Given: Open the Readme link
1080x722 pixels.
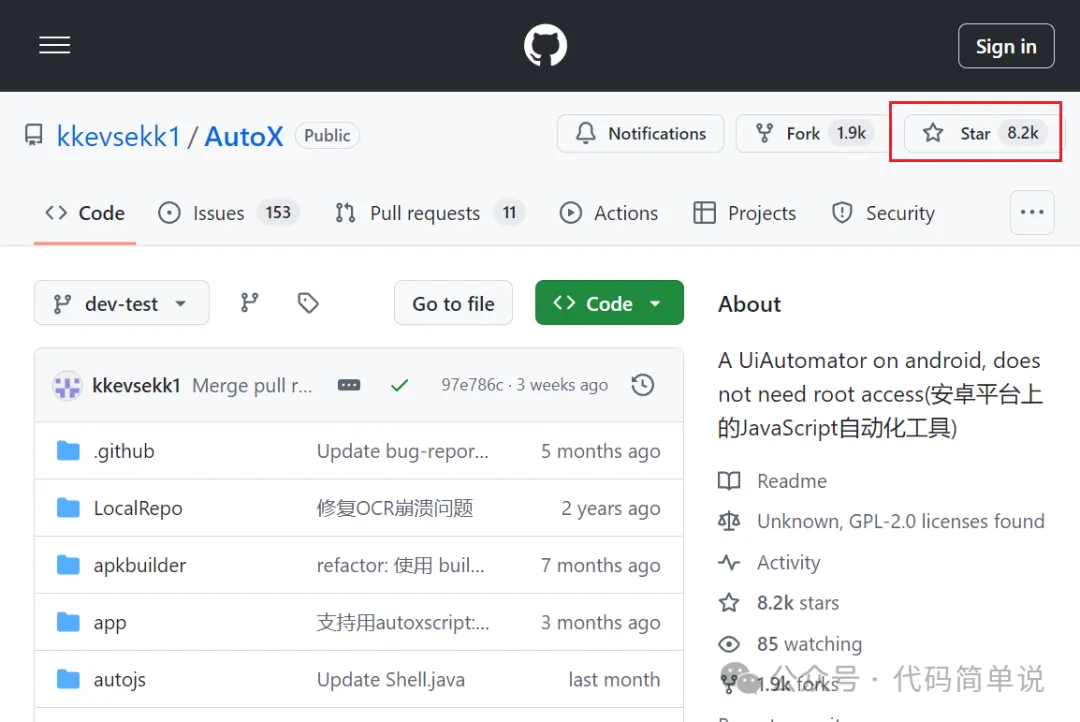Looking at the screenshot, I should [791, 481].
